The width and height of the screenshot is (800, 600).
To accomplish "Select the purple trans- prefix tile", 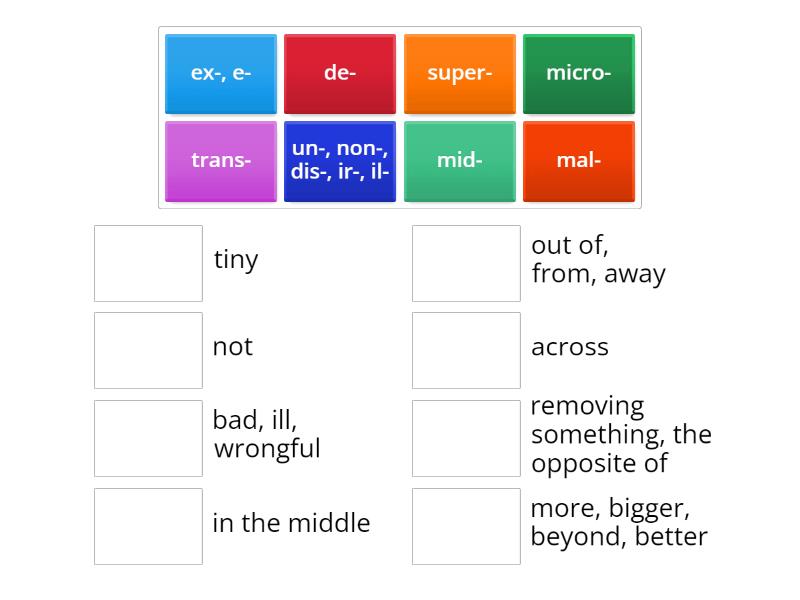I will (220, 160).
